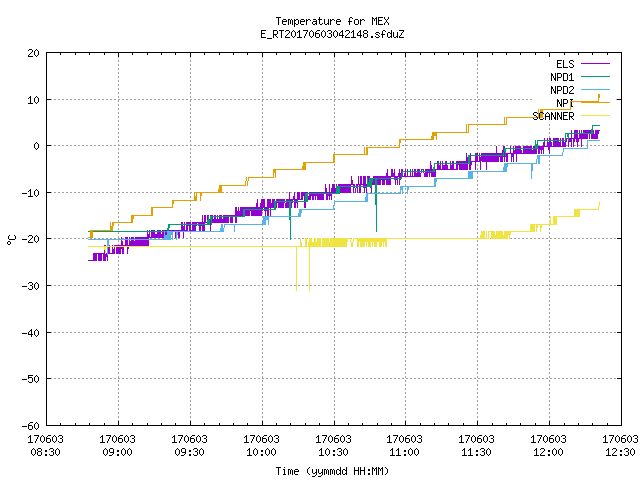Click the orange NPI peak at the line's end
This screenshot has width=640, height=480.
pos(599,98)
